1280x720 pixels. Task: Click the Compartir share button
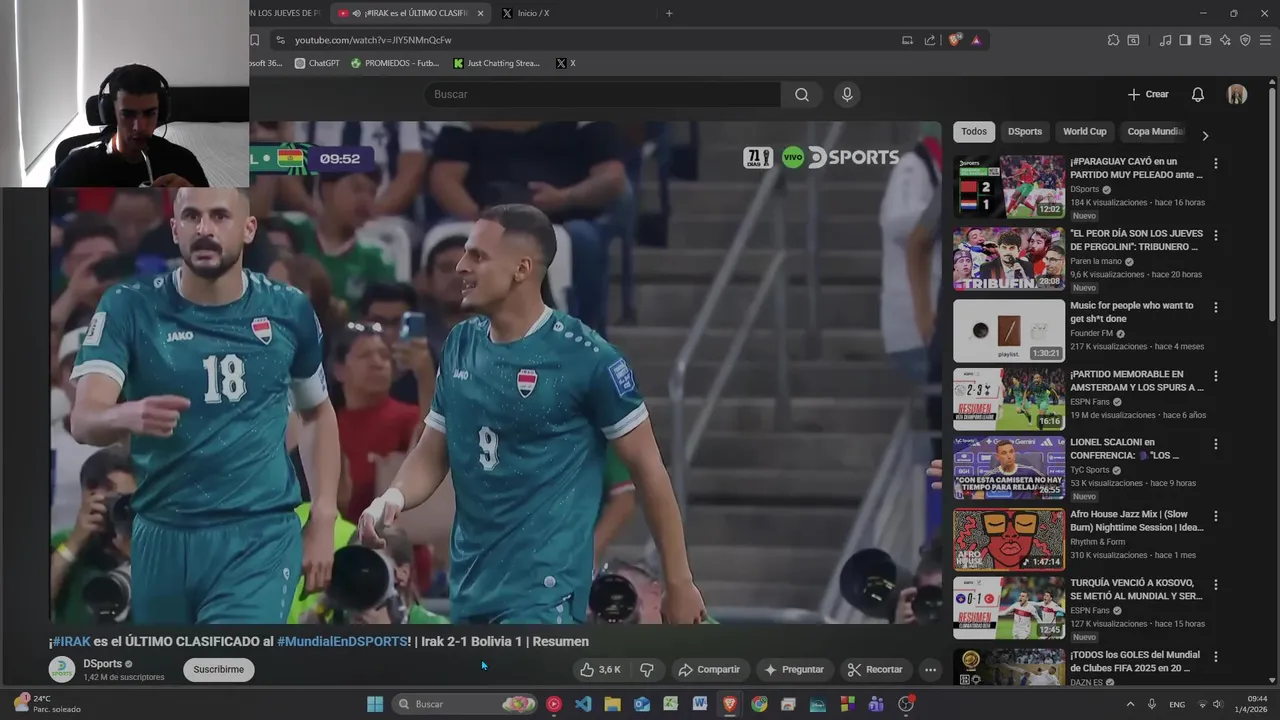tap(708, 669)
